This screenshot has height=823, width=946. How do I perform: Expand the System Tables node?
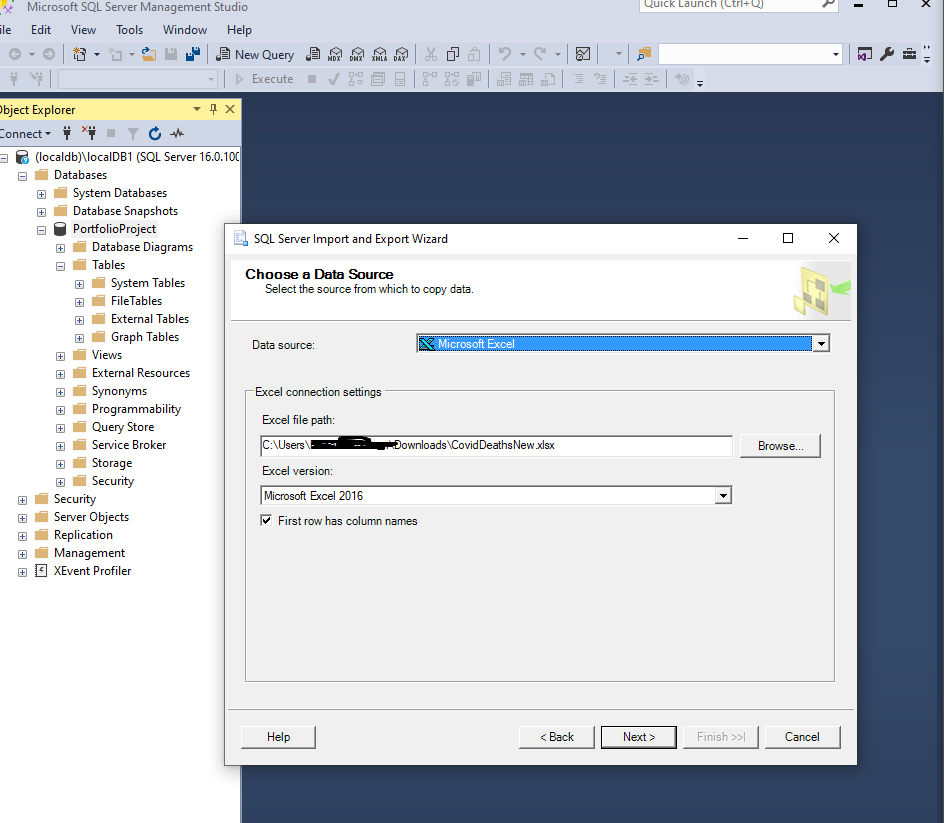[x=79, y=282]
